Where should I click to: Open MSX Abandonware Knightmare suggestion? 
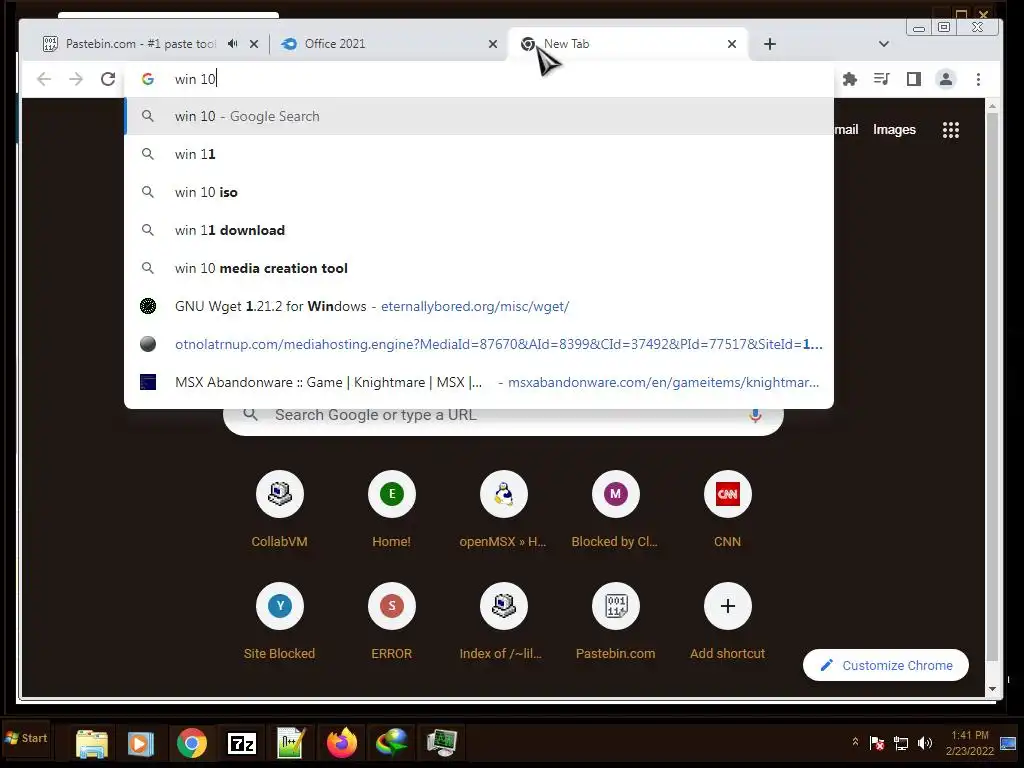pyautogui.click(x=479, y=382)
